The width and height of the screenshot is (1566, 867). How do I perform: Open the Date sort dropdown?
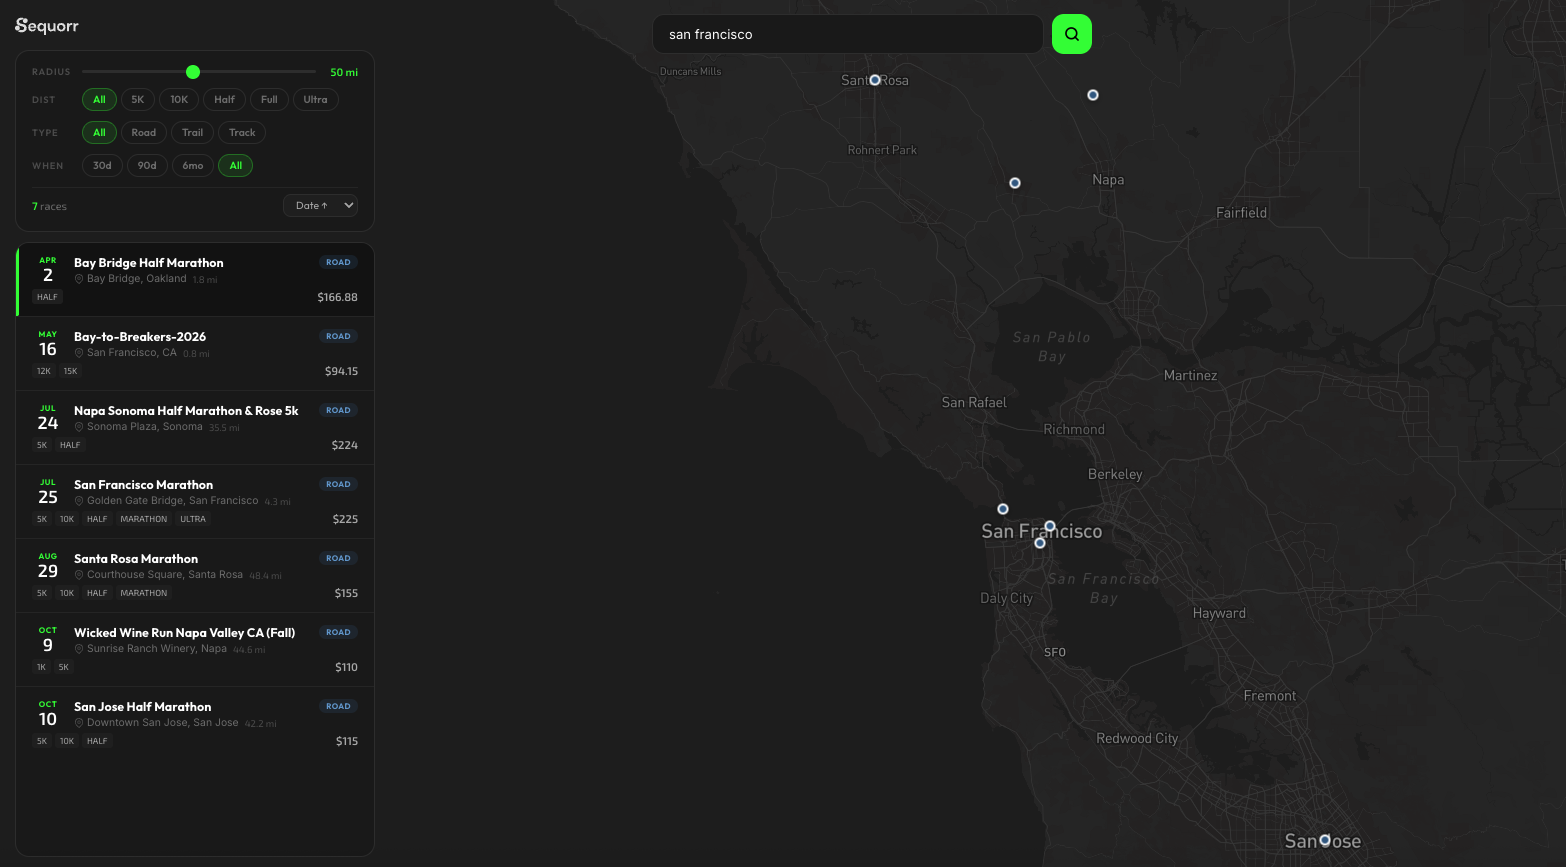point(320,205)
